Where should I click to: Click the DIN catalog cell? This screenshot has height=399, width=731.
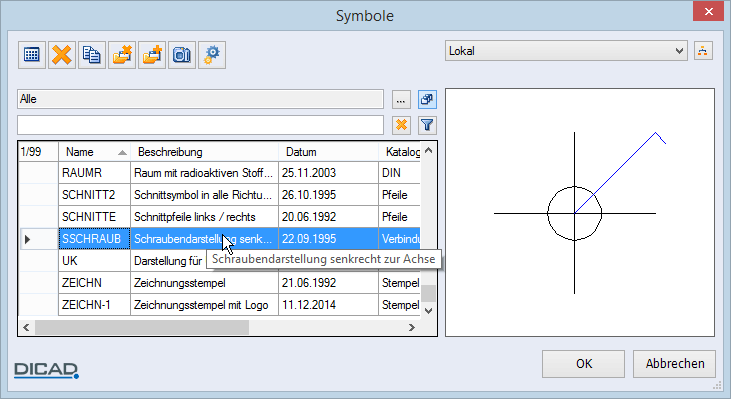click(400, 173)
